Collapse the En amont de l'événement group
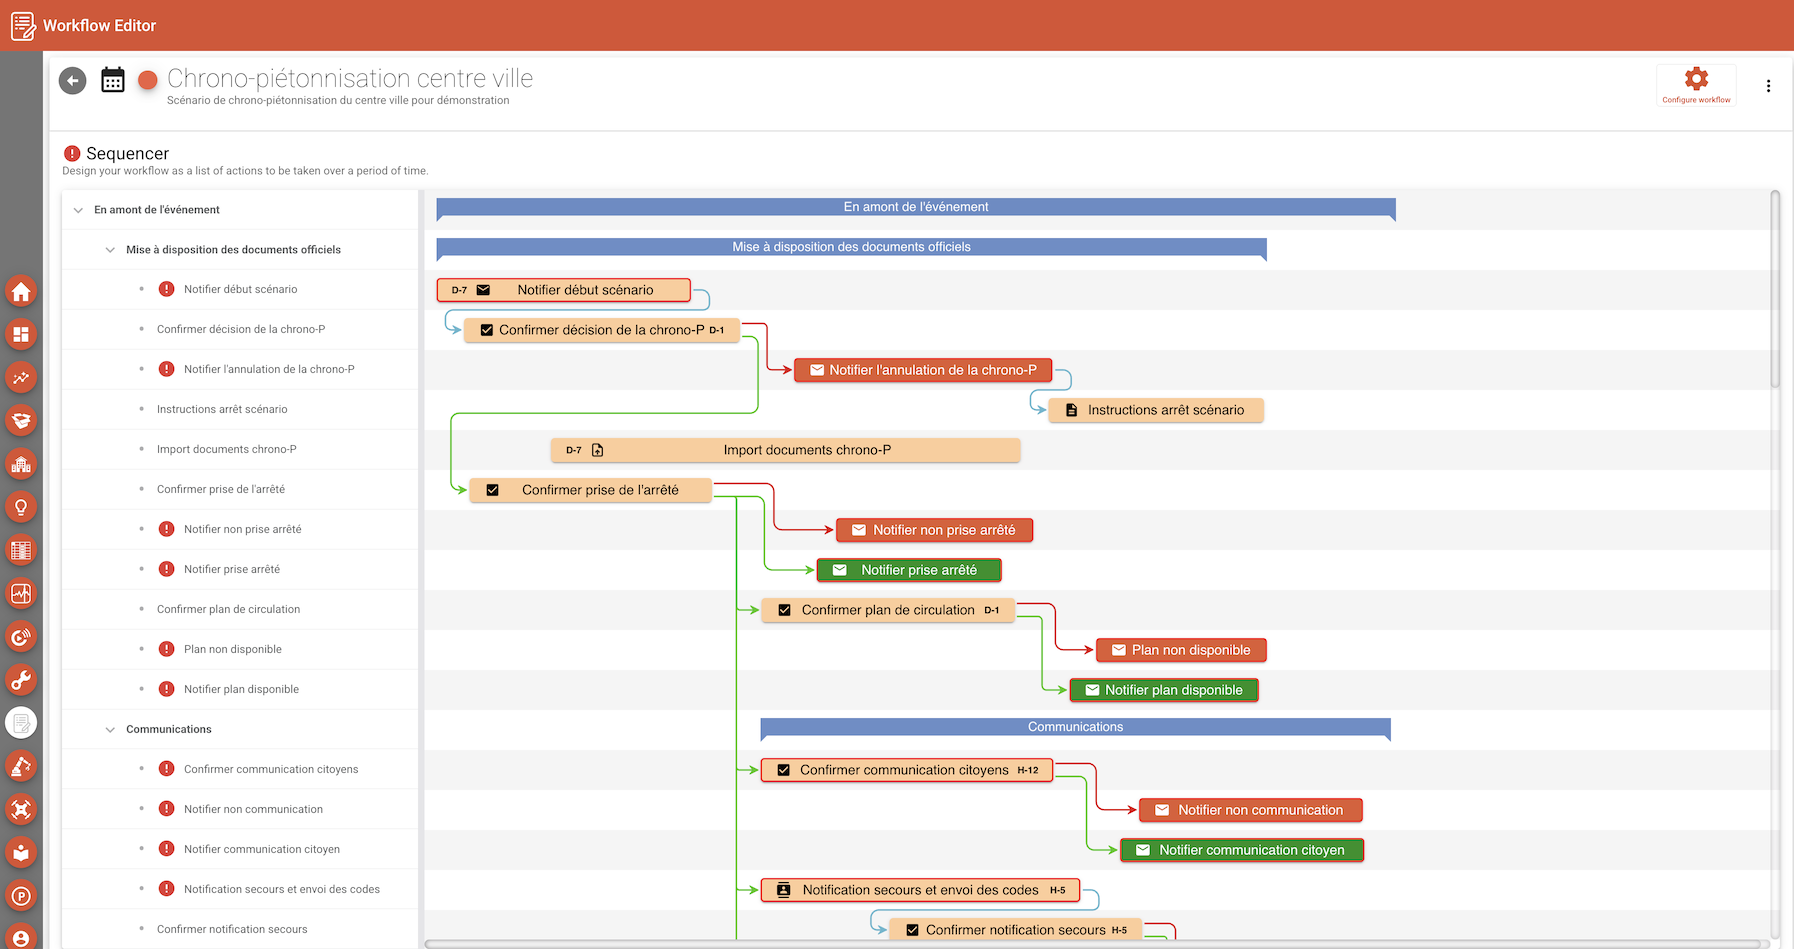This screenshot has height=949, width=1794. [x=78, y=210]
